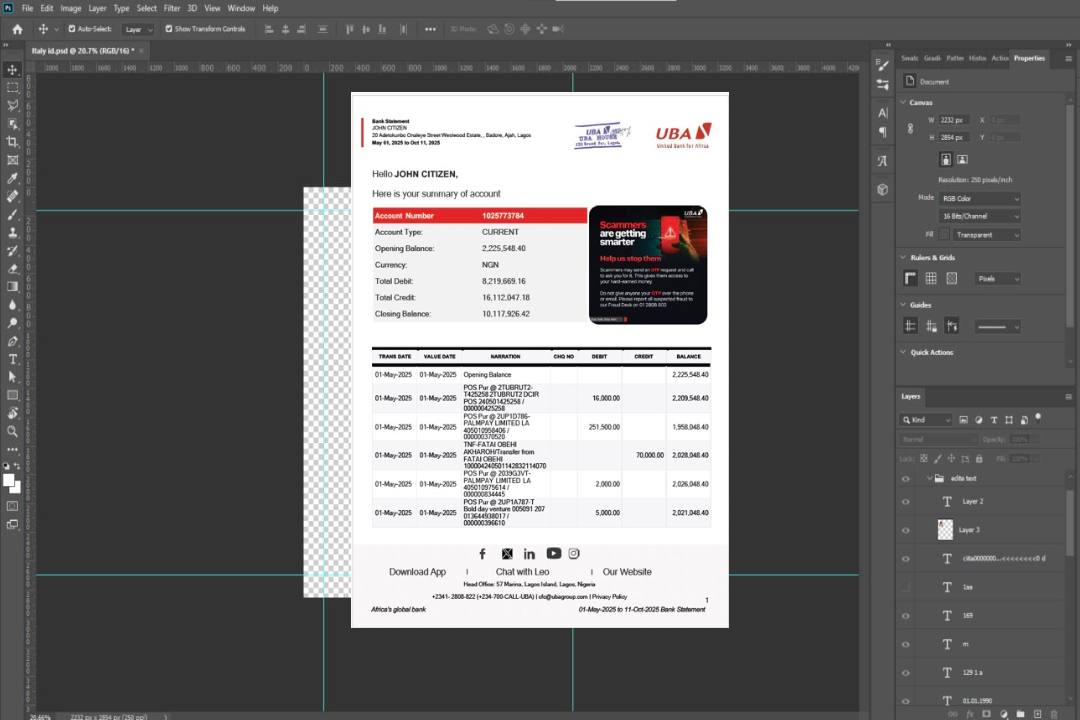Select the Lasso tool
This screenshot has width=1080, height=720.
pyautogui.click(x=12, y=105)
